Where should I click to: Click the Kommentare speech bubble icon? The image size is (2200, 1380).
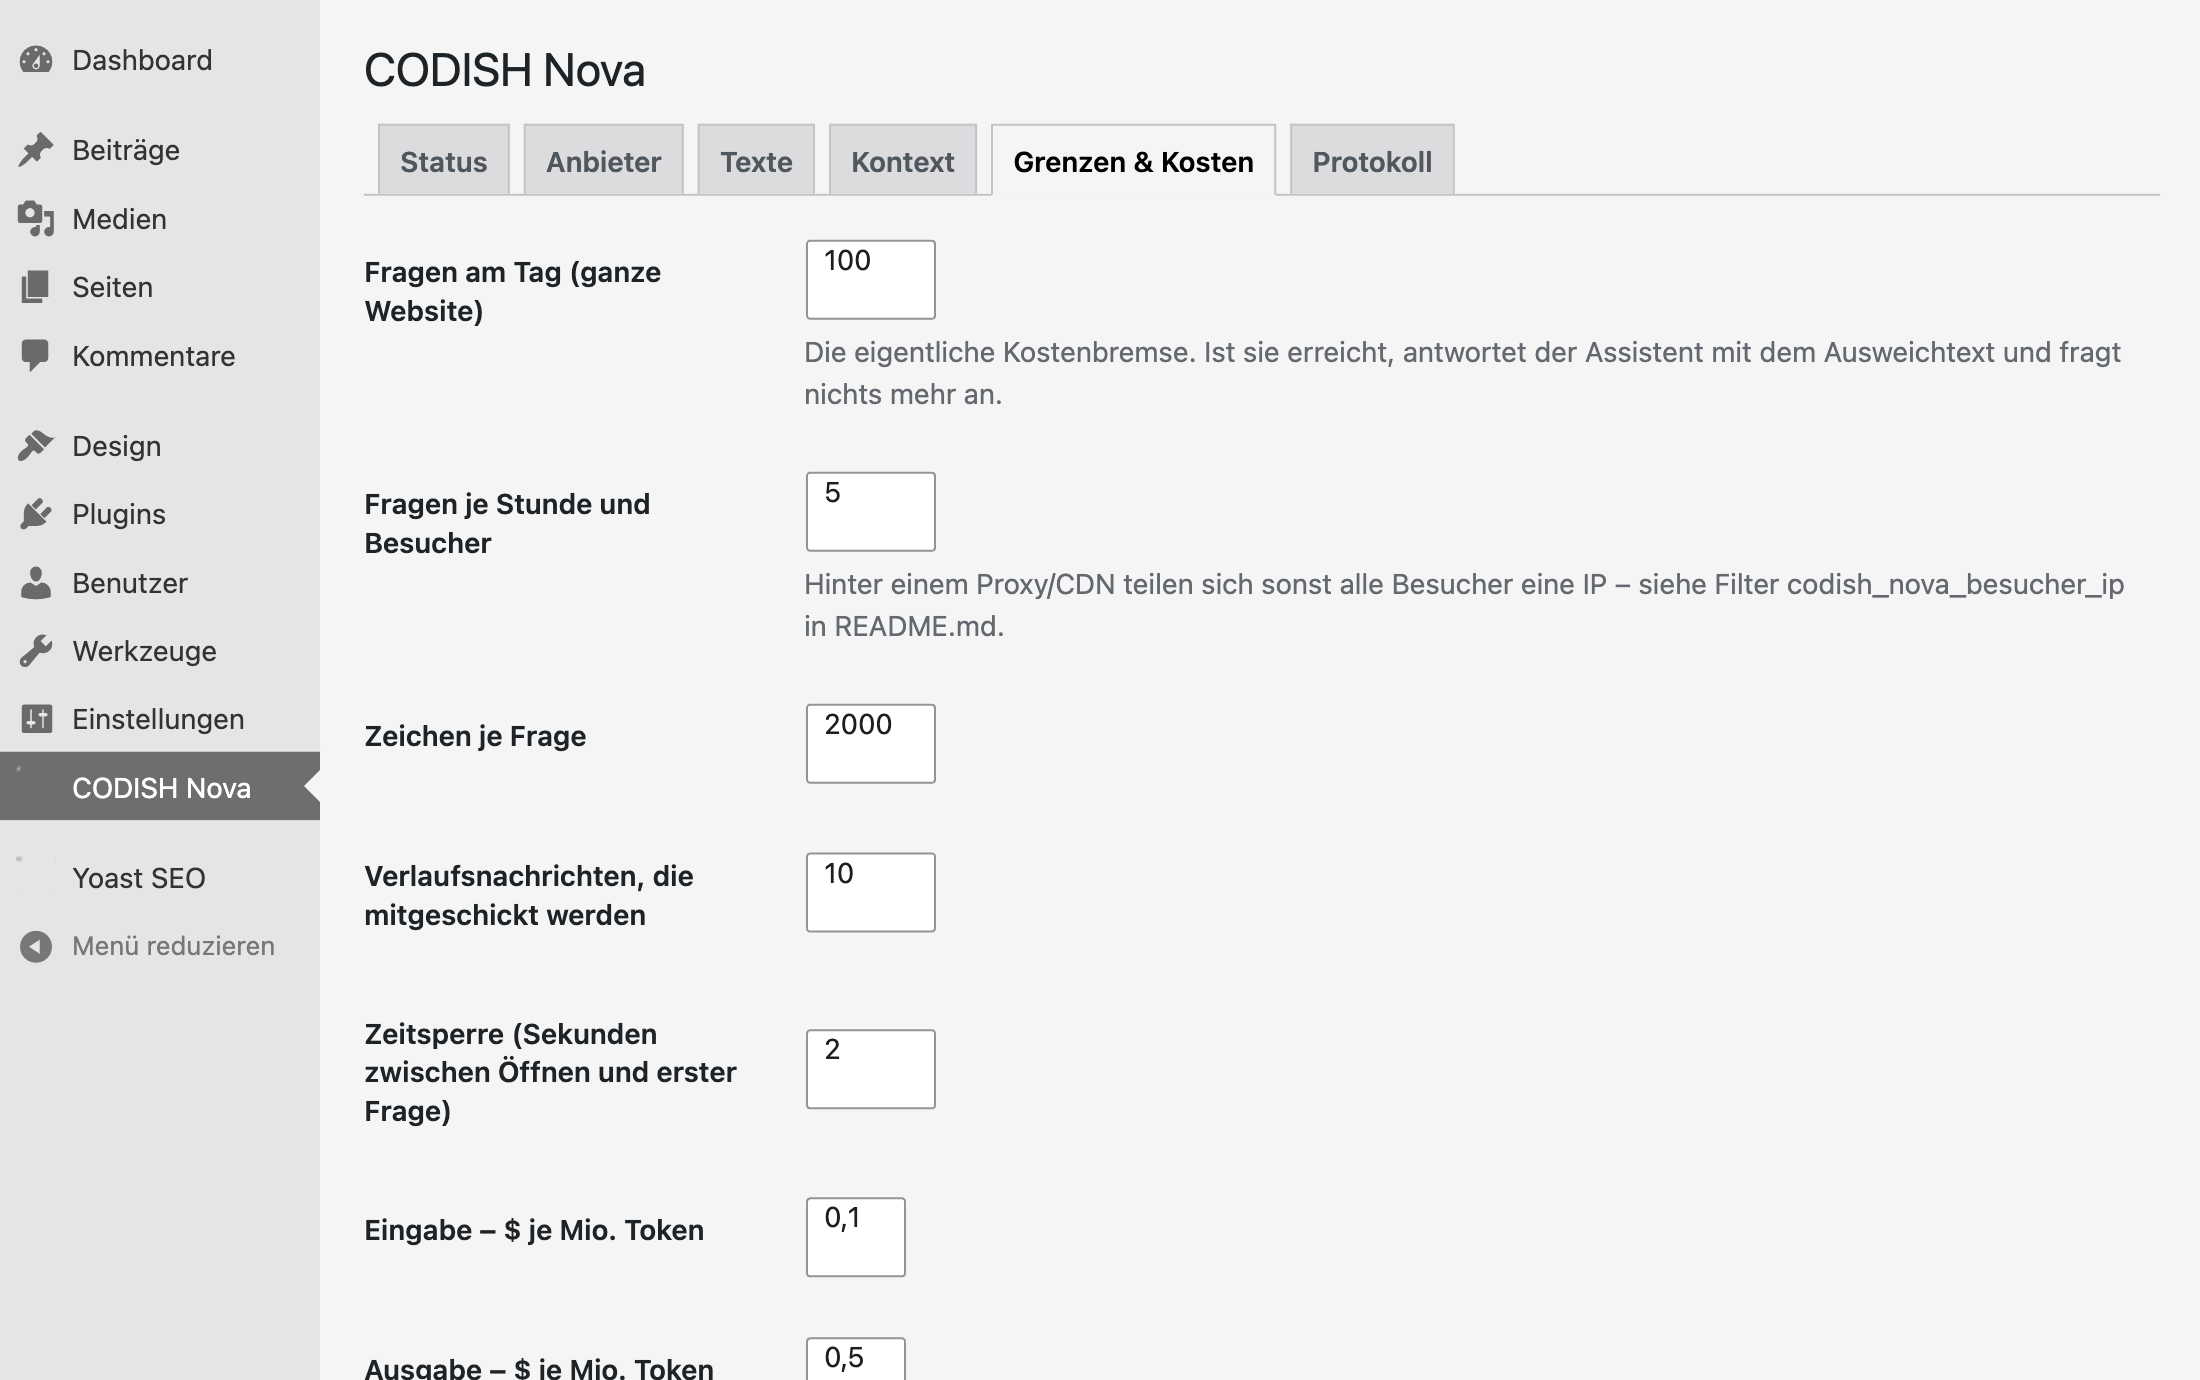(36, 356)
